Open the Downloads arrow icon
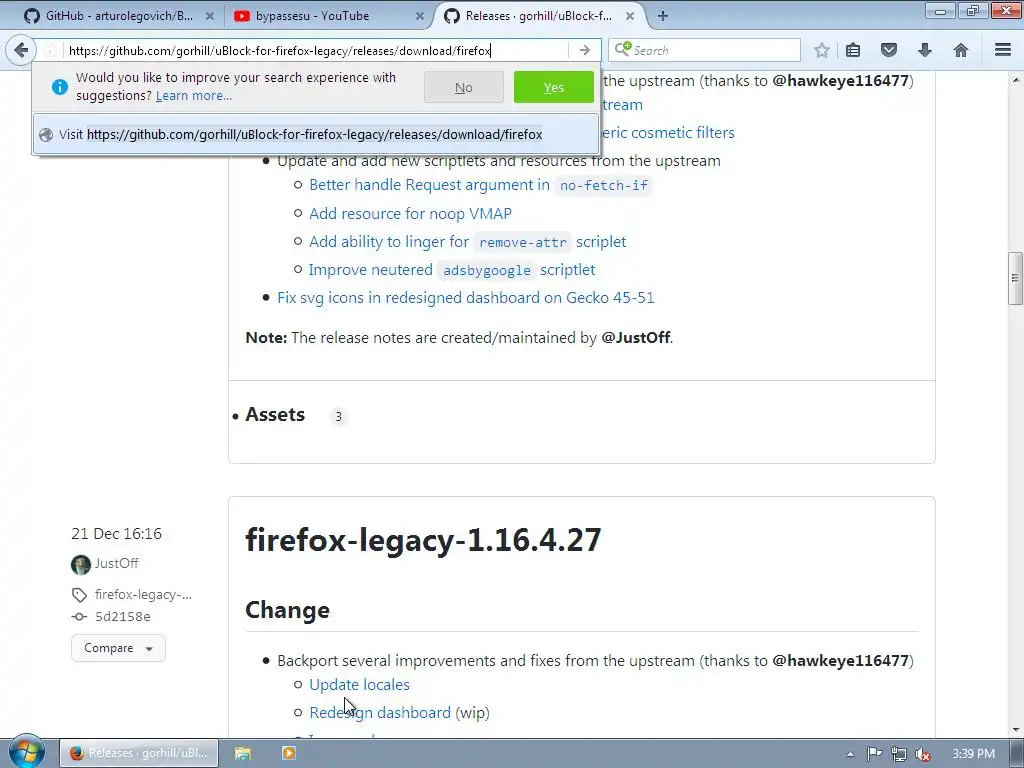Image resolution: width=1024 pixels, height=768 pixels. tap(925, 50)
